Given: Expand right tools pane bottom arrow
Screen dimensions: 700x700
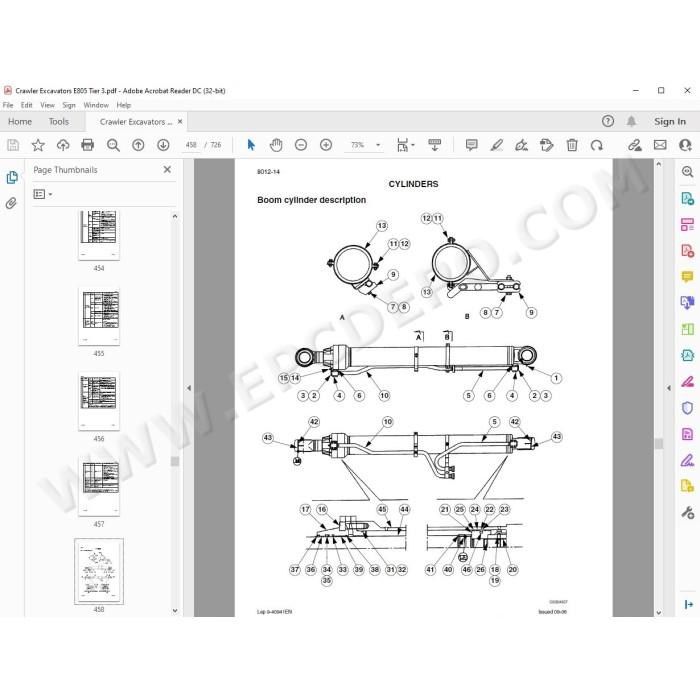Looking at the screenshot, I should [688, 604].
